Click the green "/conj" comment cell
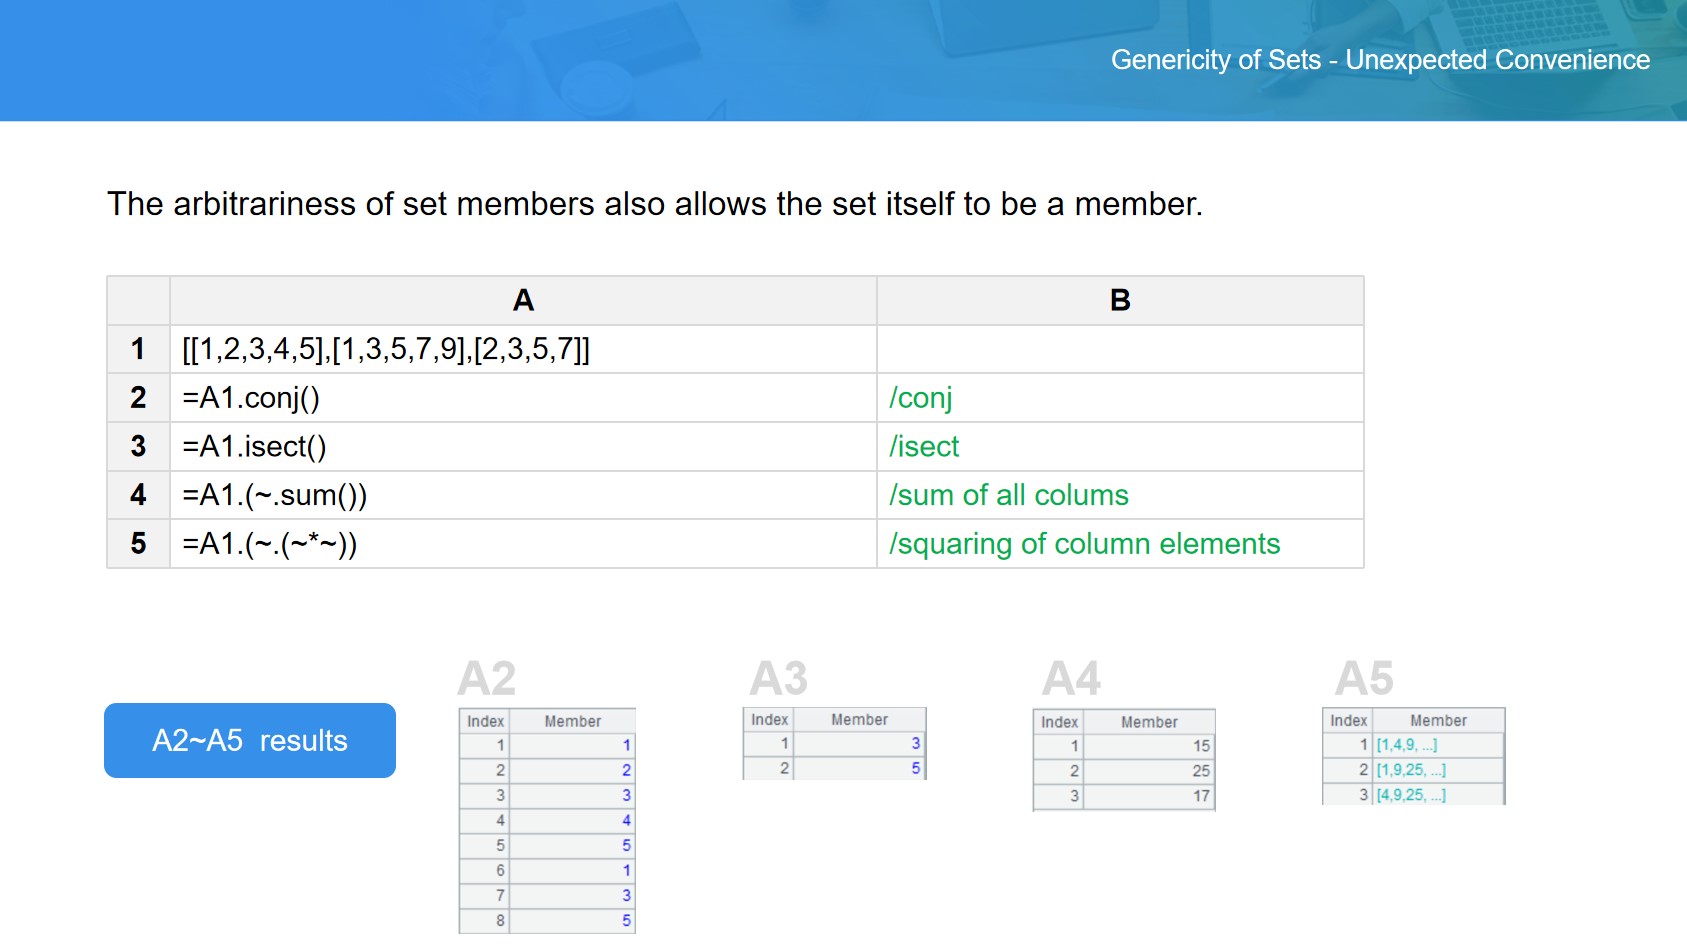Image resolution: width=1687 pixels, height=949 pixels. (x=921, y=398)
